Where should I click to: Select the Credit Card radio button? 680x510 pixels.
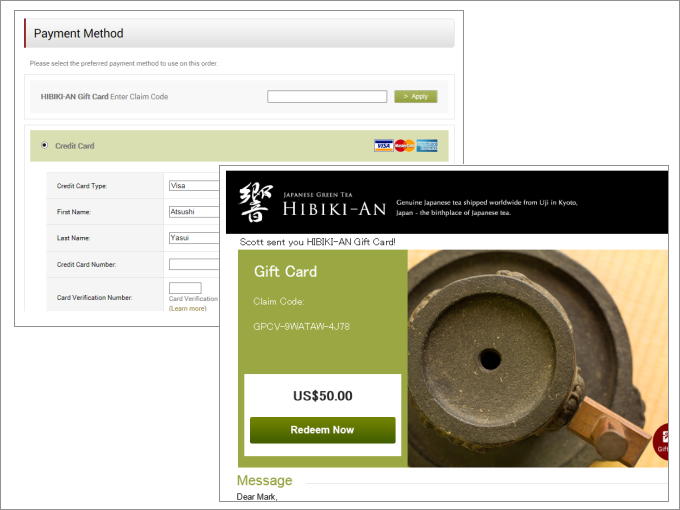click(44, 145)
